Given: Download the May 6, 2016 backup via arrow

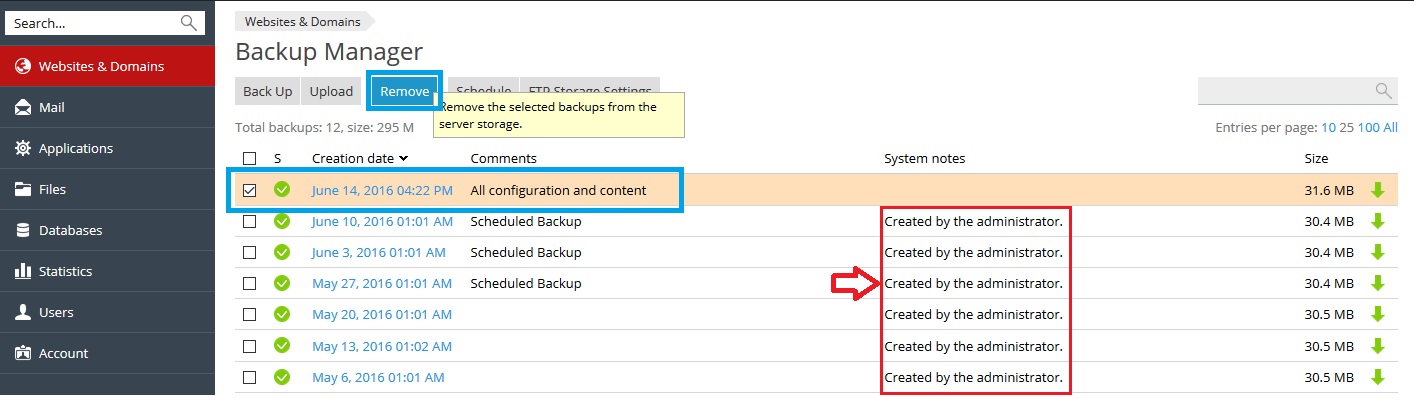Looking at the screenshot, I should (1377, 377).
